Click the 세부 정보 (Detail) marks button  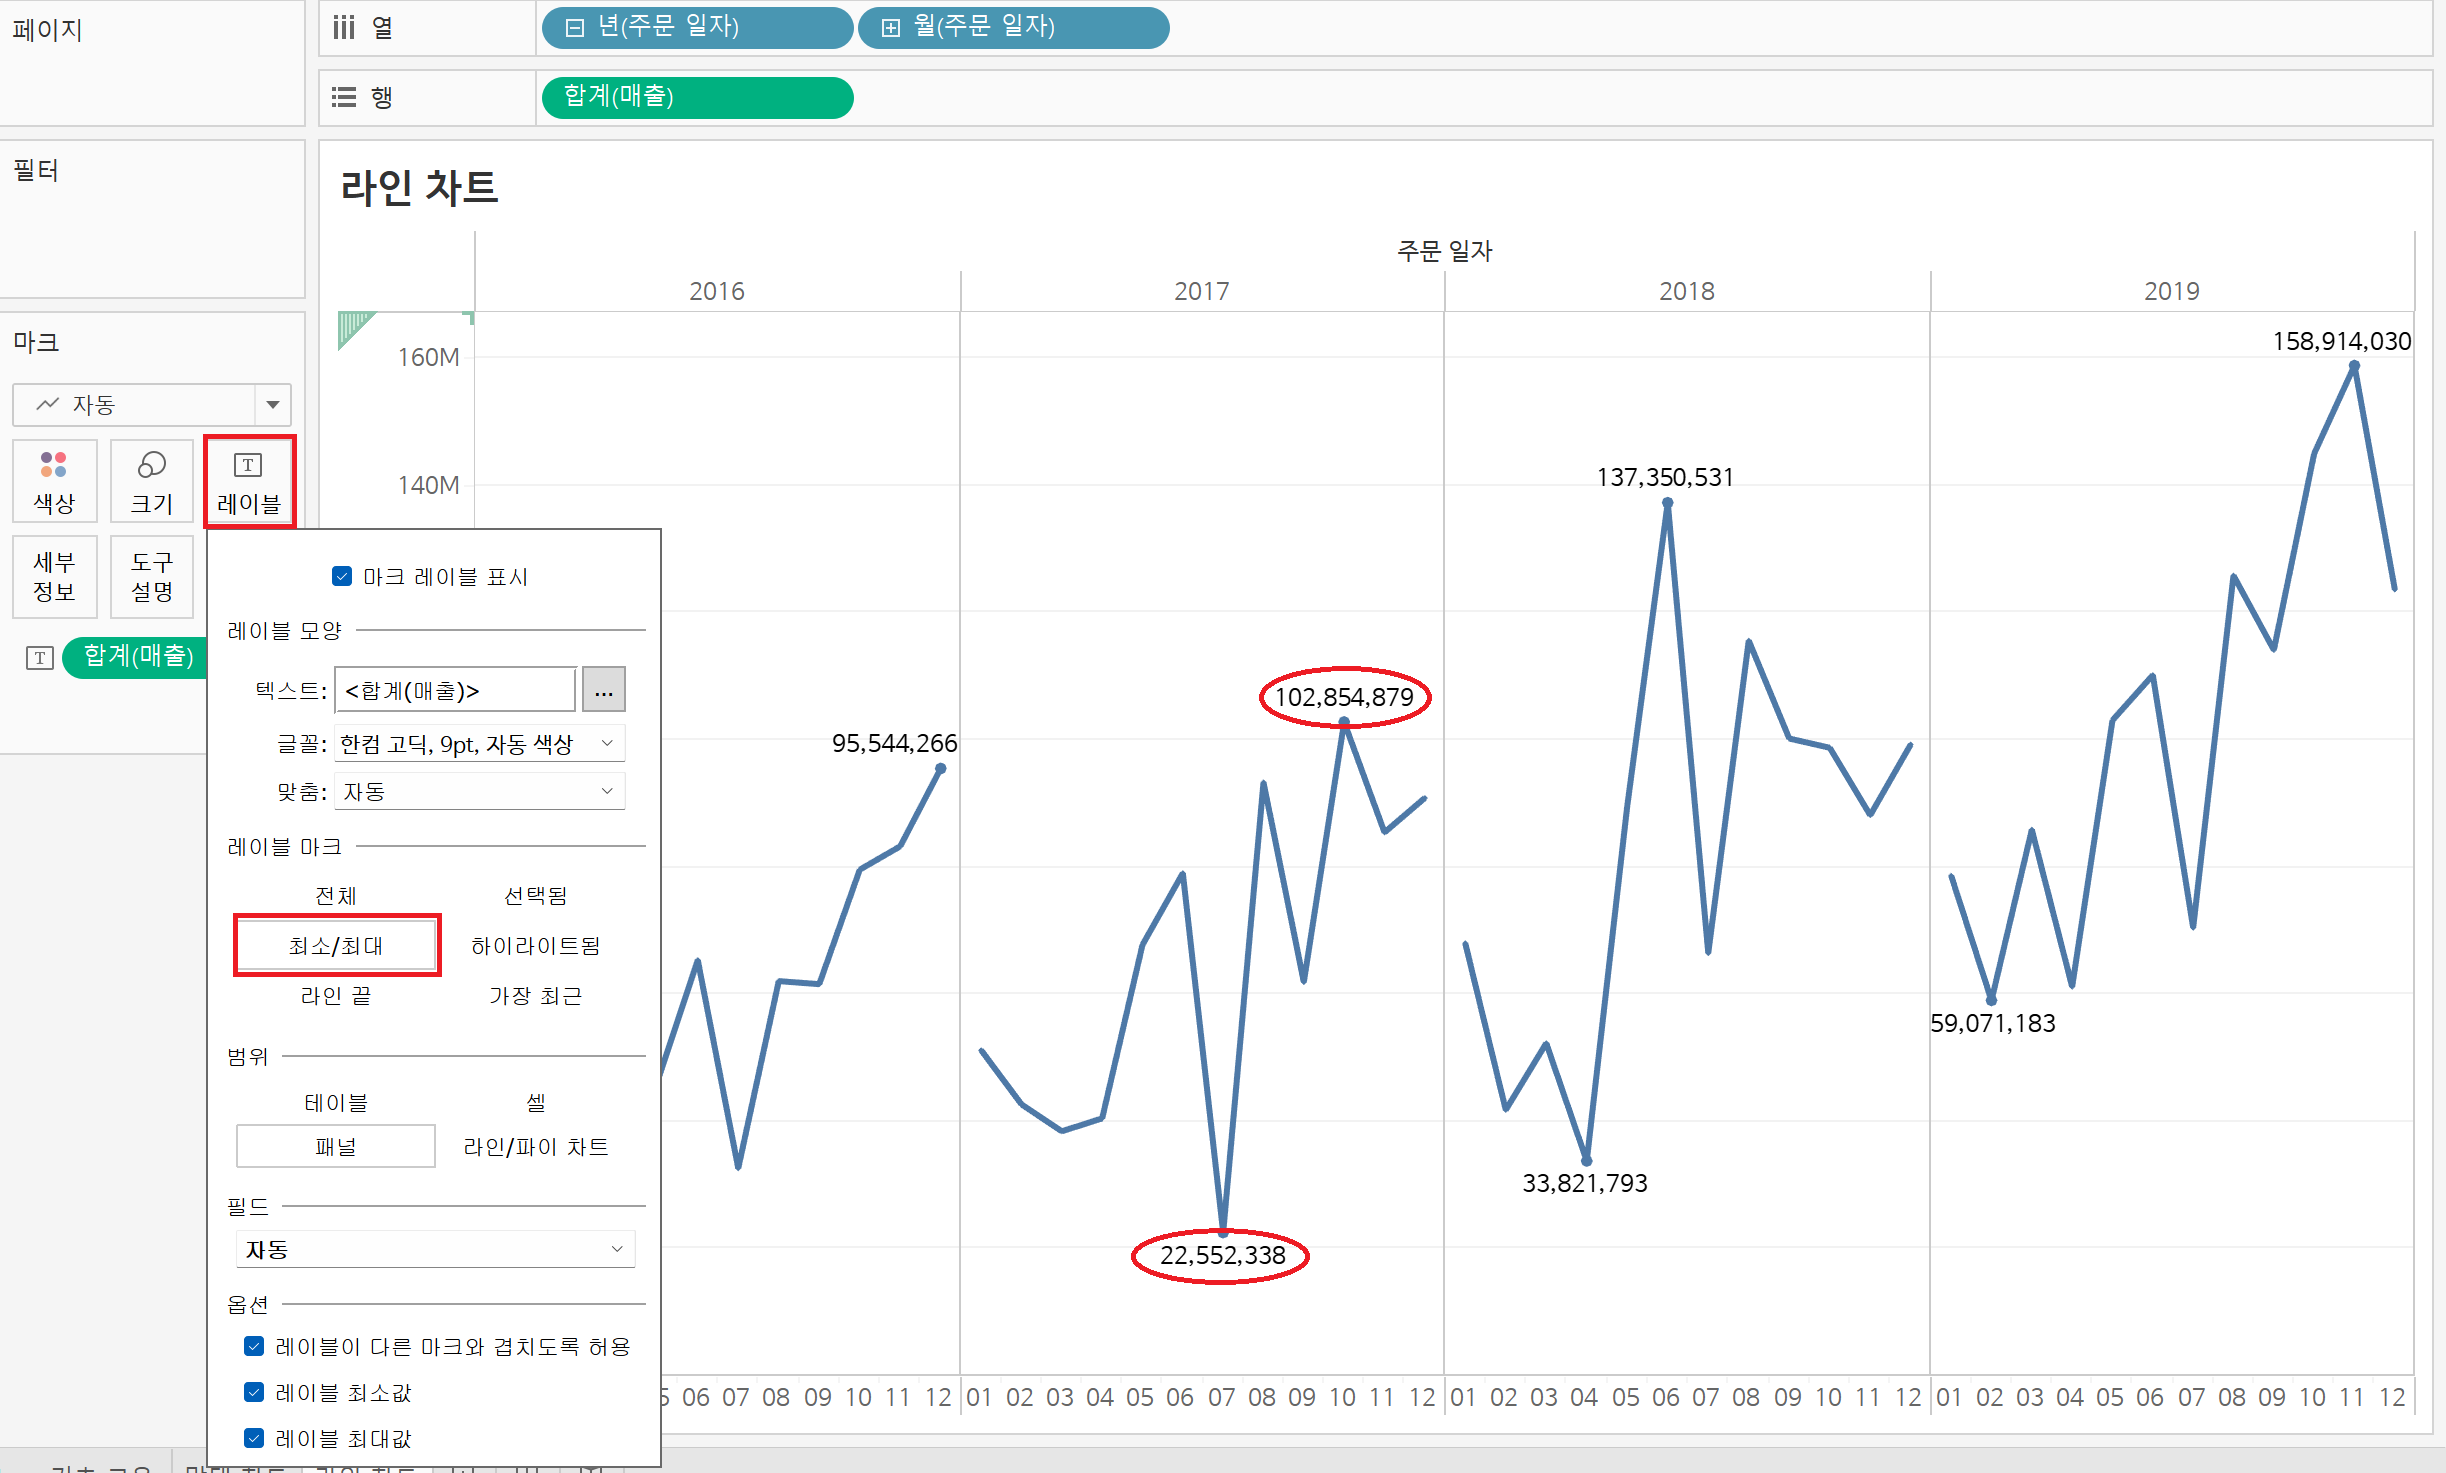(x=54, y=577)
